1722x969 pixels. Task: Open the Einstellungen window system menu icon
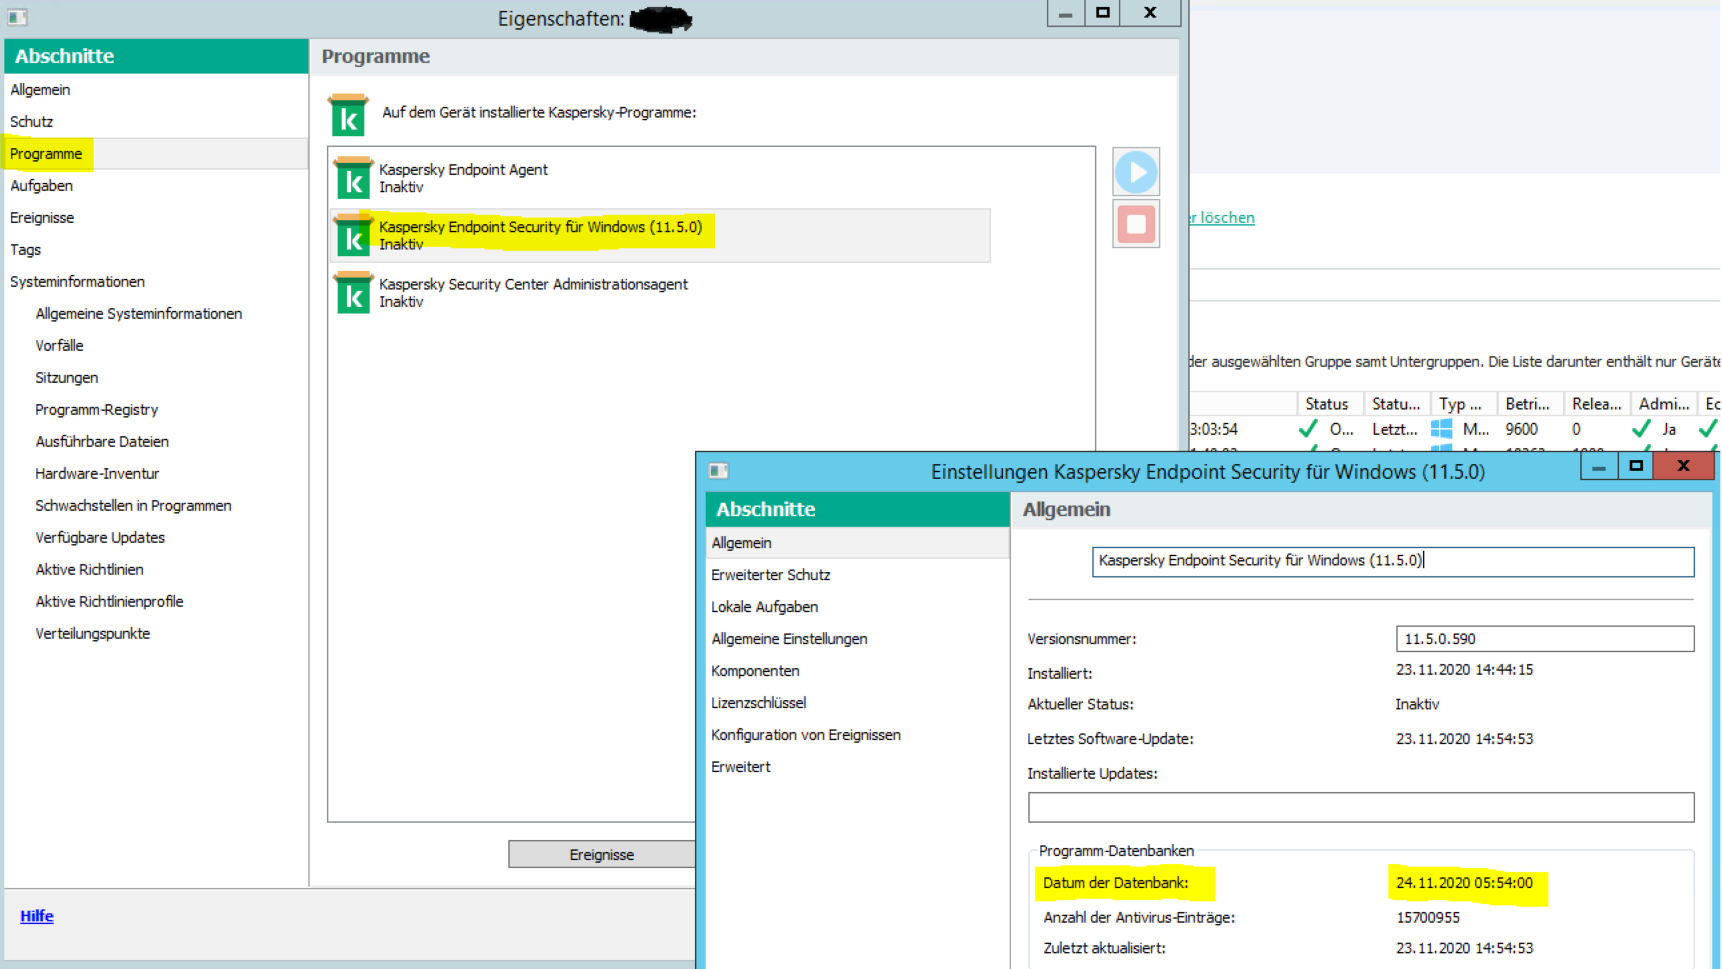718,471
